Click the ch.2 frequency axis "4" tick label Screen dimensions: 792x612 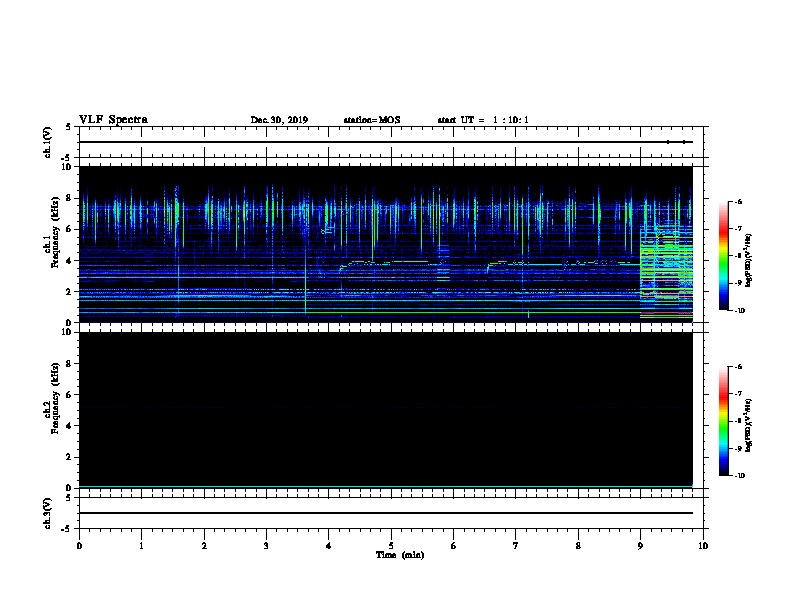pyautogui.click(x=70, y=426)
